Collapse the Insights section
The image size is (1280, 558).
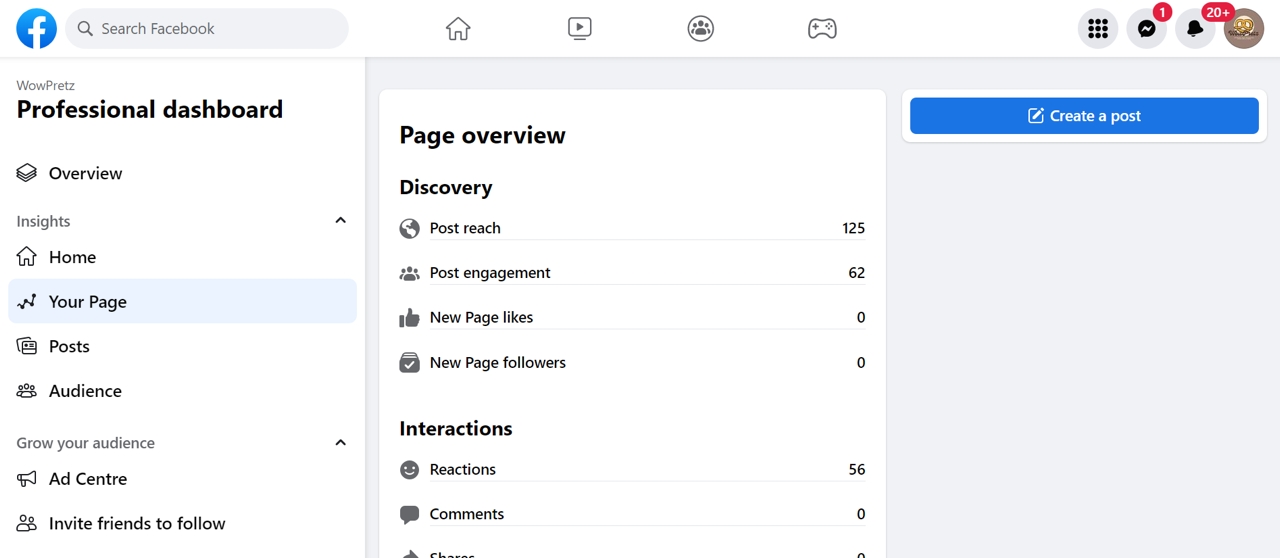340,221
